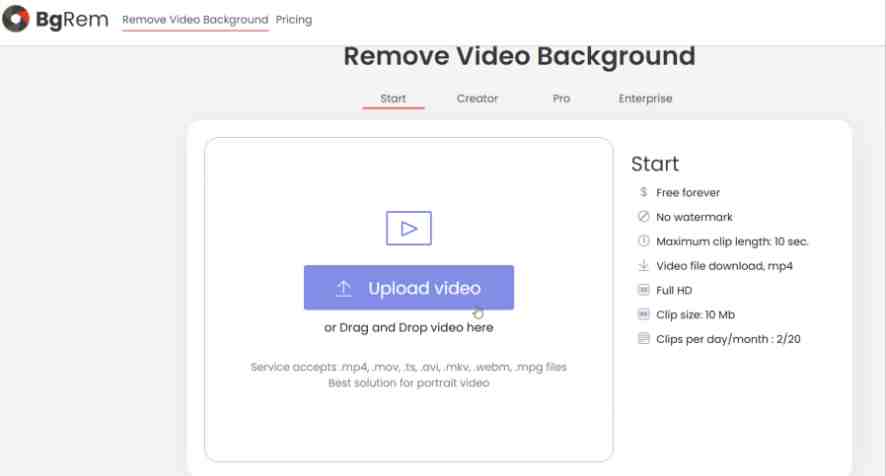Click the list icon beside Clips per day
This screenshot has height=476, width=886.
point(644,339)
